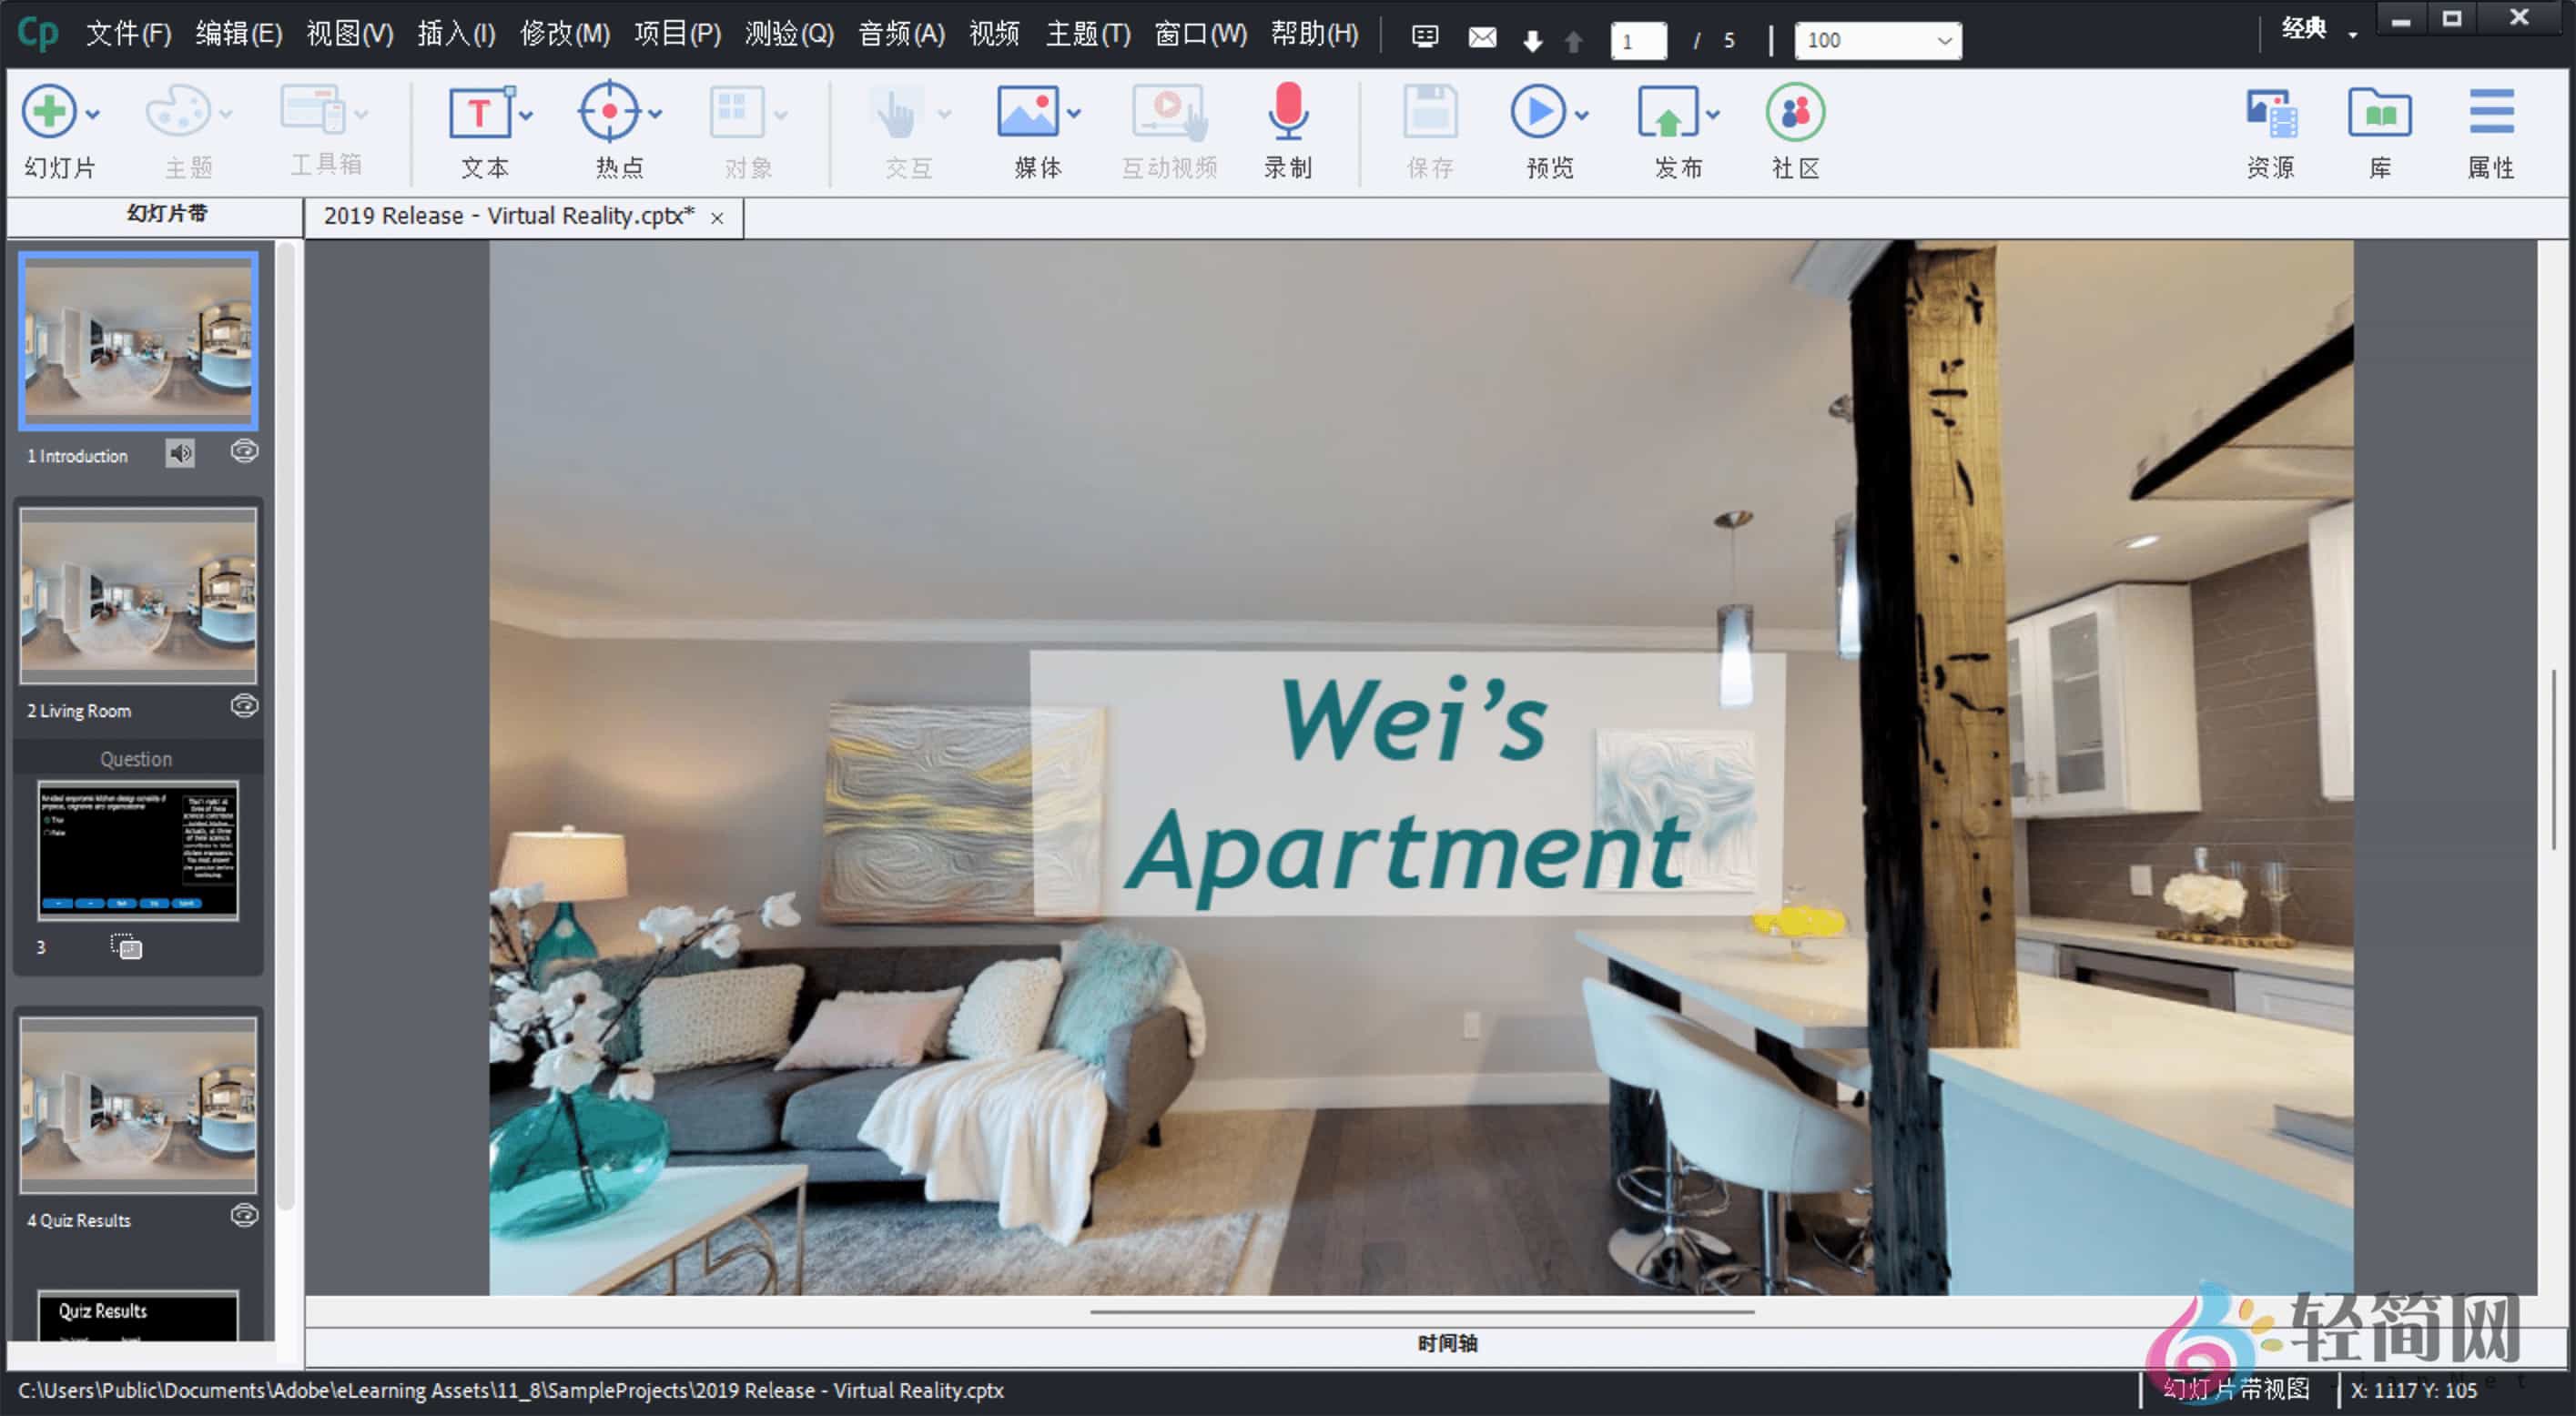2576x1416 pixels.
Task: Click the audio indicator on Introduction slide
Action: coord(180,452)
